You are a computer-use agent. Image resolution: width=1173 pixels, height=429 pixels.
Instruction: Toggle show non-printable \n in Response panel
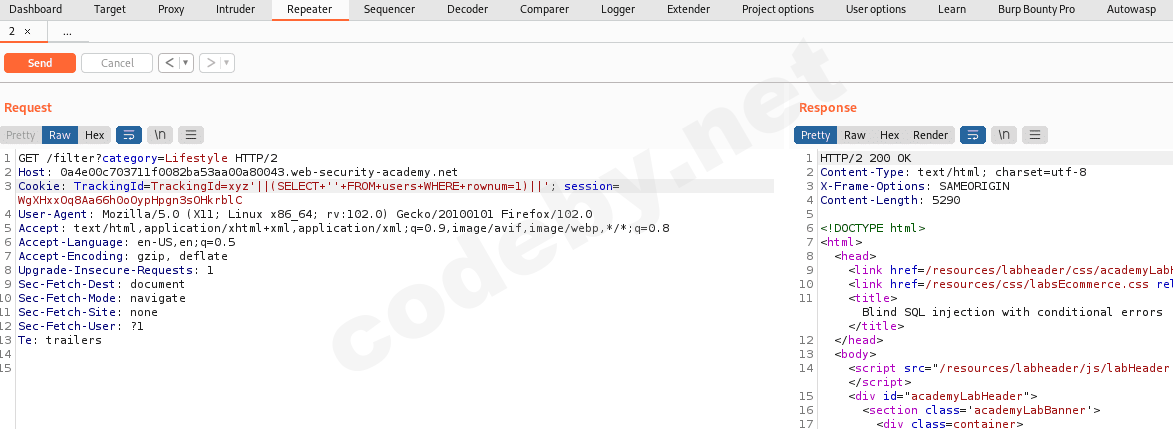(x=1004, y=135)
